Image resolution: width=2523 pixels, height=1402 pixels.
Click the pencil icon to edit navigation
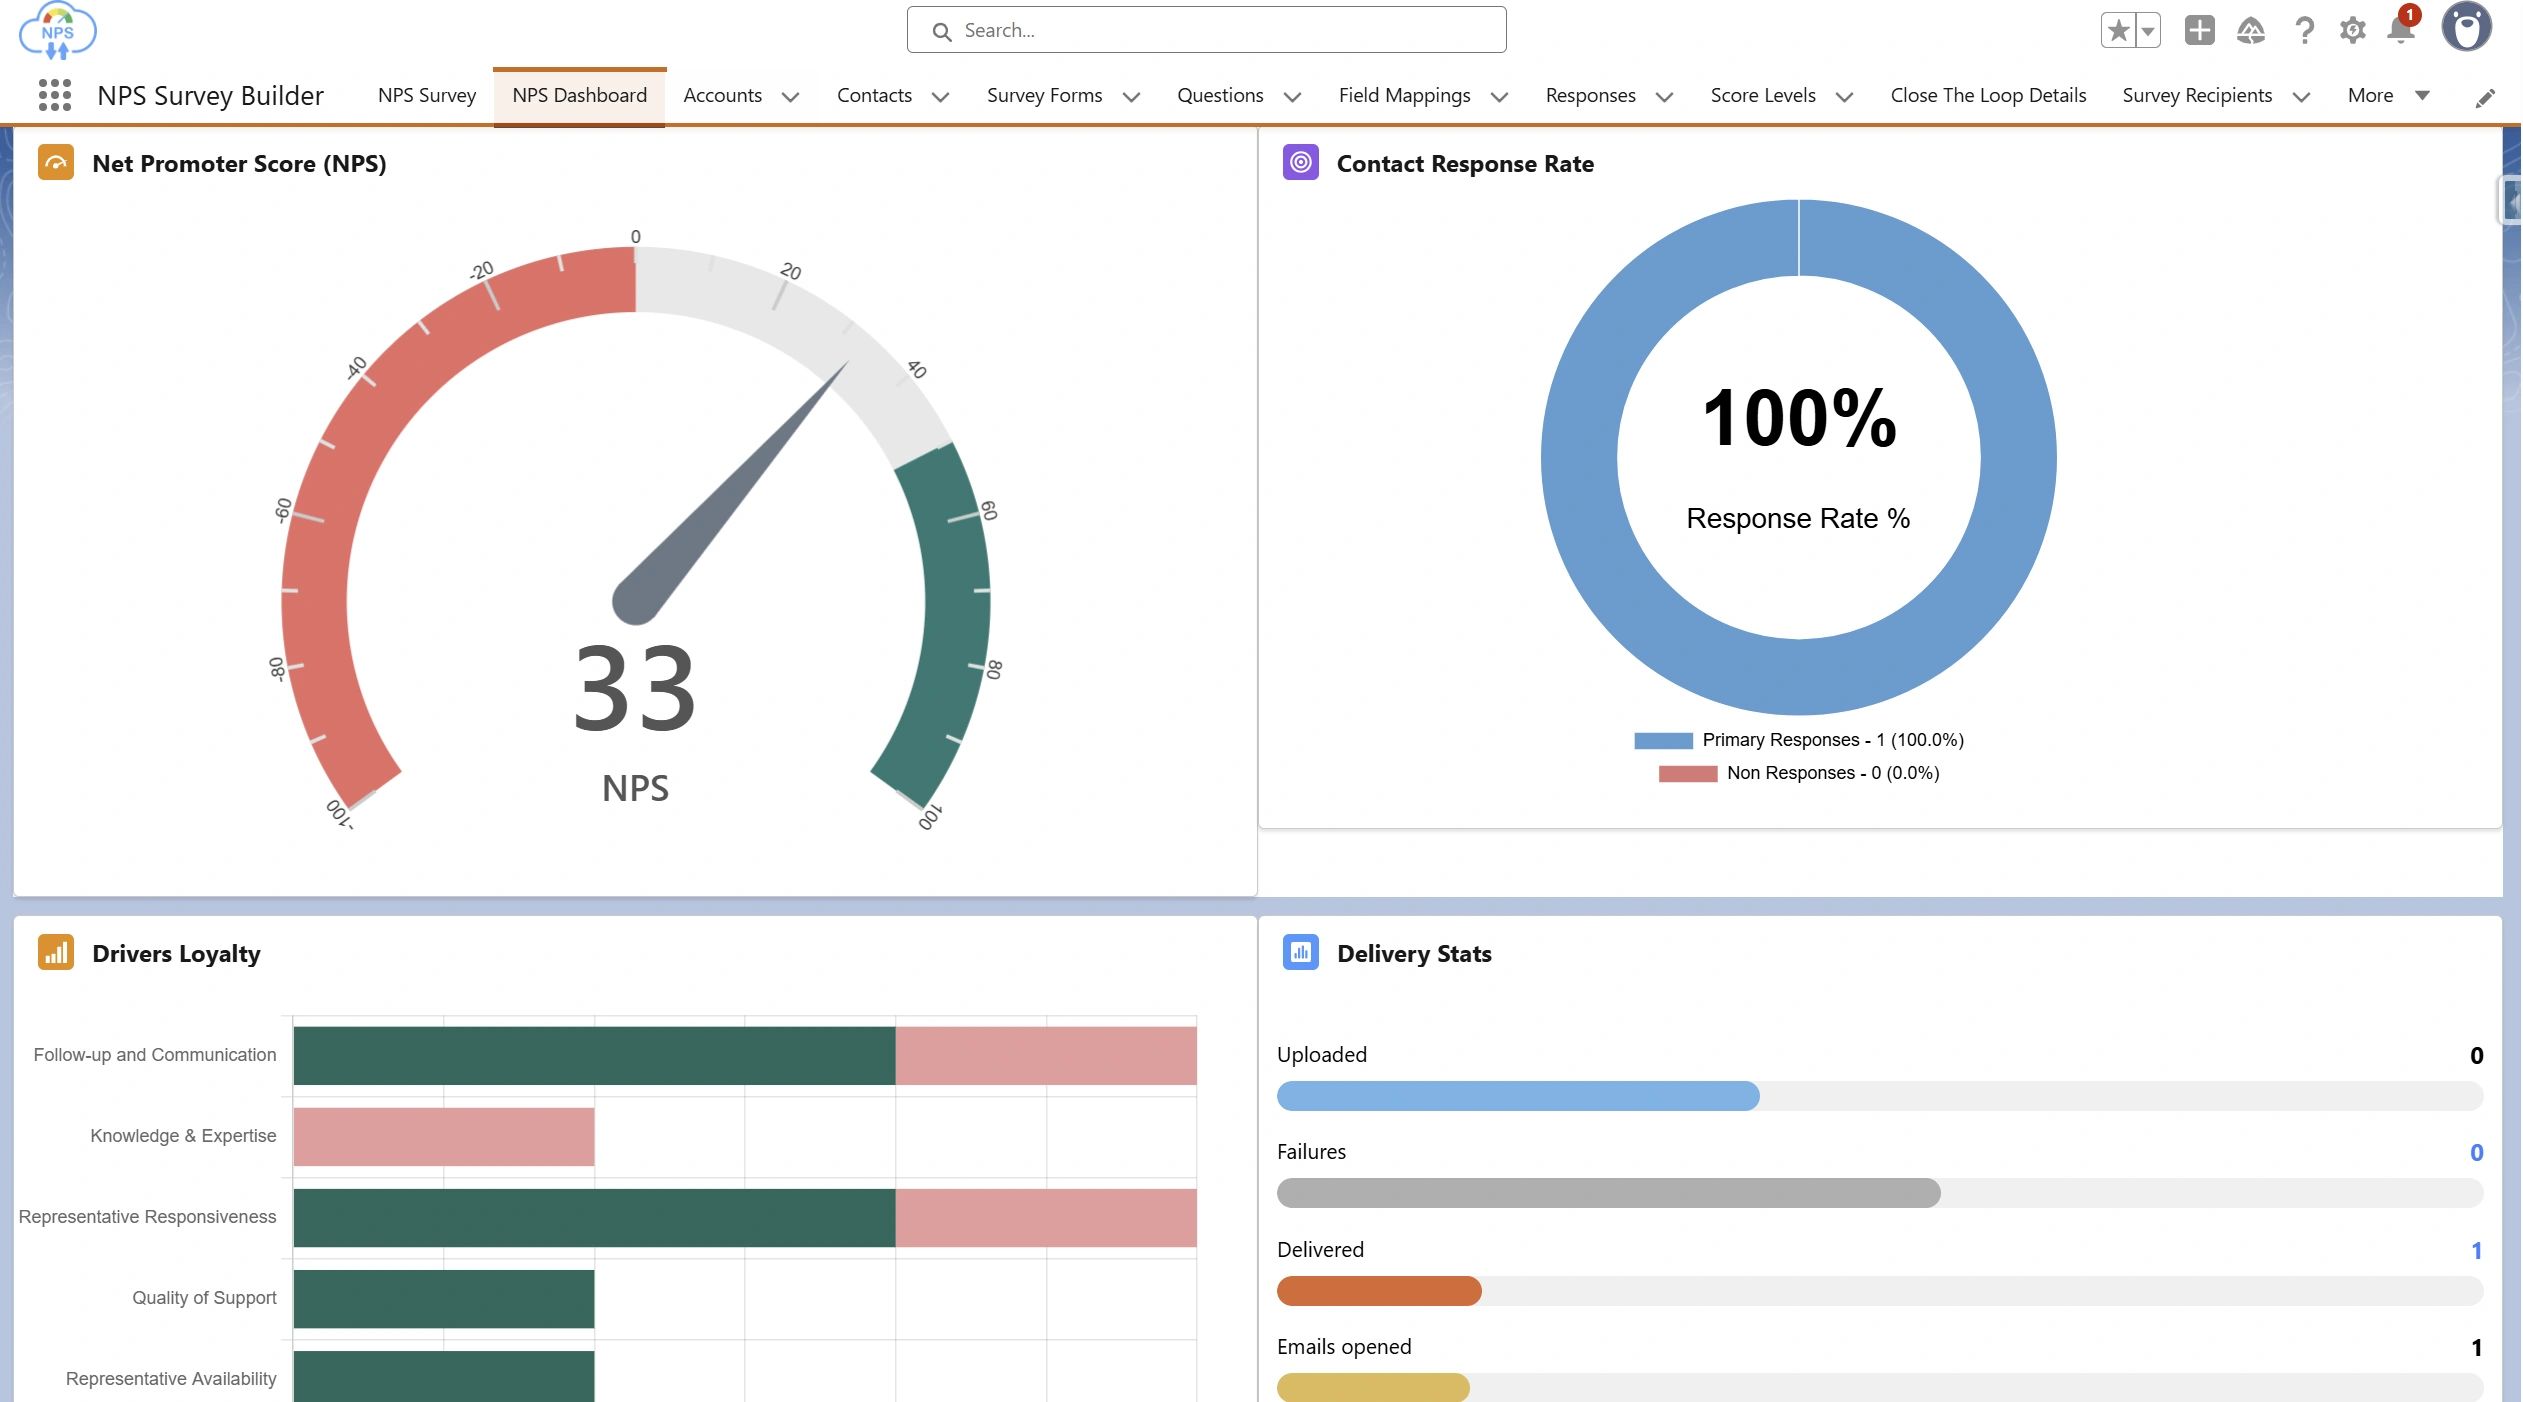(x=2485, y=97)
